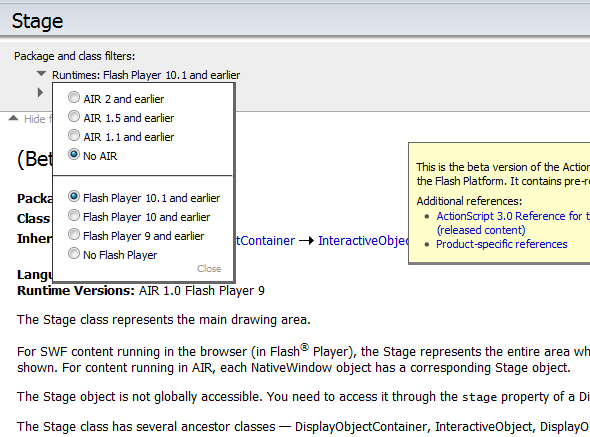Click the Additional references label
The height and width of the screenshot is (437, 590).
(x=469, y=201)
